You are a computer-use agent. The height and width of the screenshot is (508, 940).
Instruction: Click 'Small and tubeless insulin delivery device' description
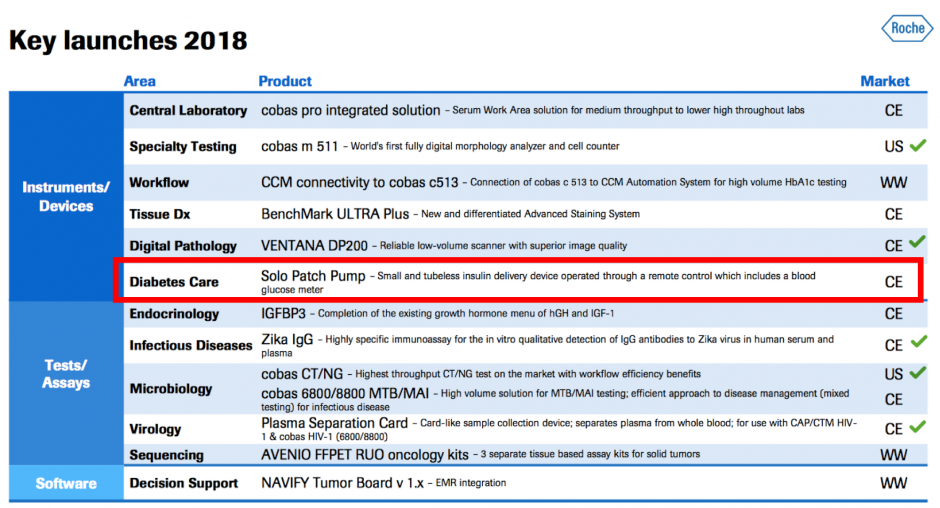(538, 282)
